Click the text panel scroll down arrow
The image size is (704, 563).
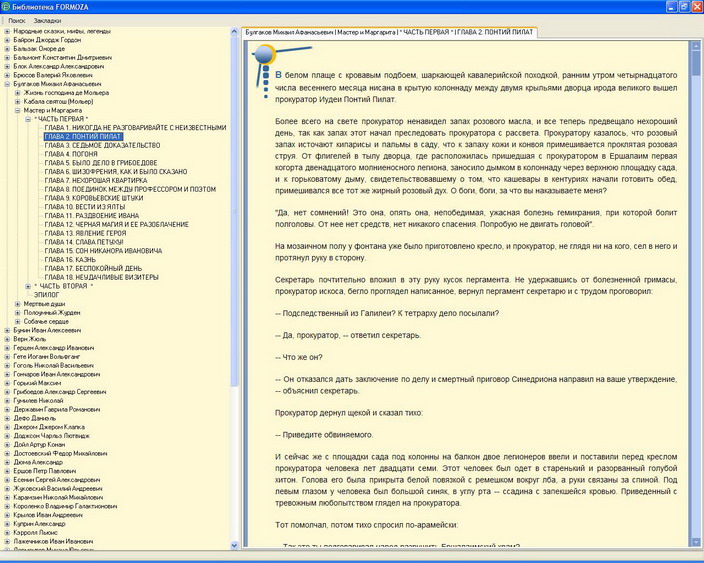point(696,541)
